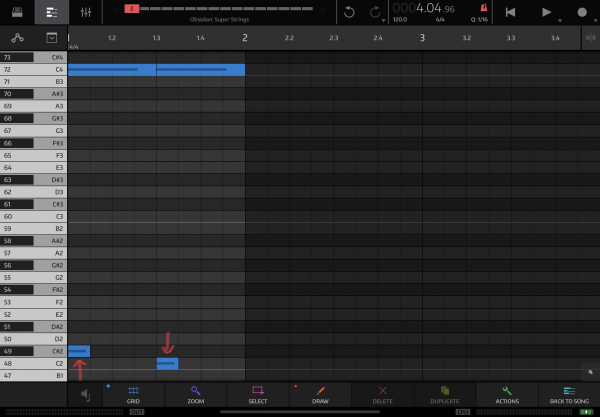Click the OUT level meter label
600x417 pixels.
137,412
